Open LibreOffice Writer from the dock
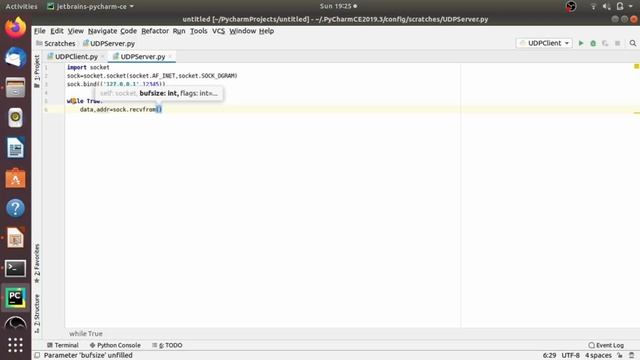 [16, 148]
